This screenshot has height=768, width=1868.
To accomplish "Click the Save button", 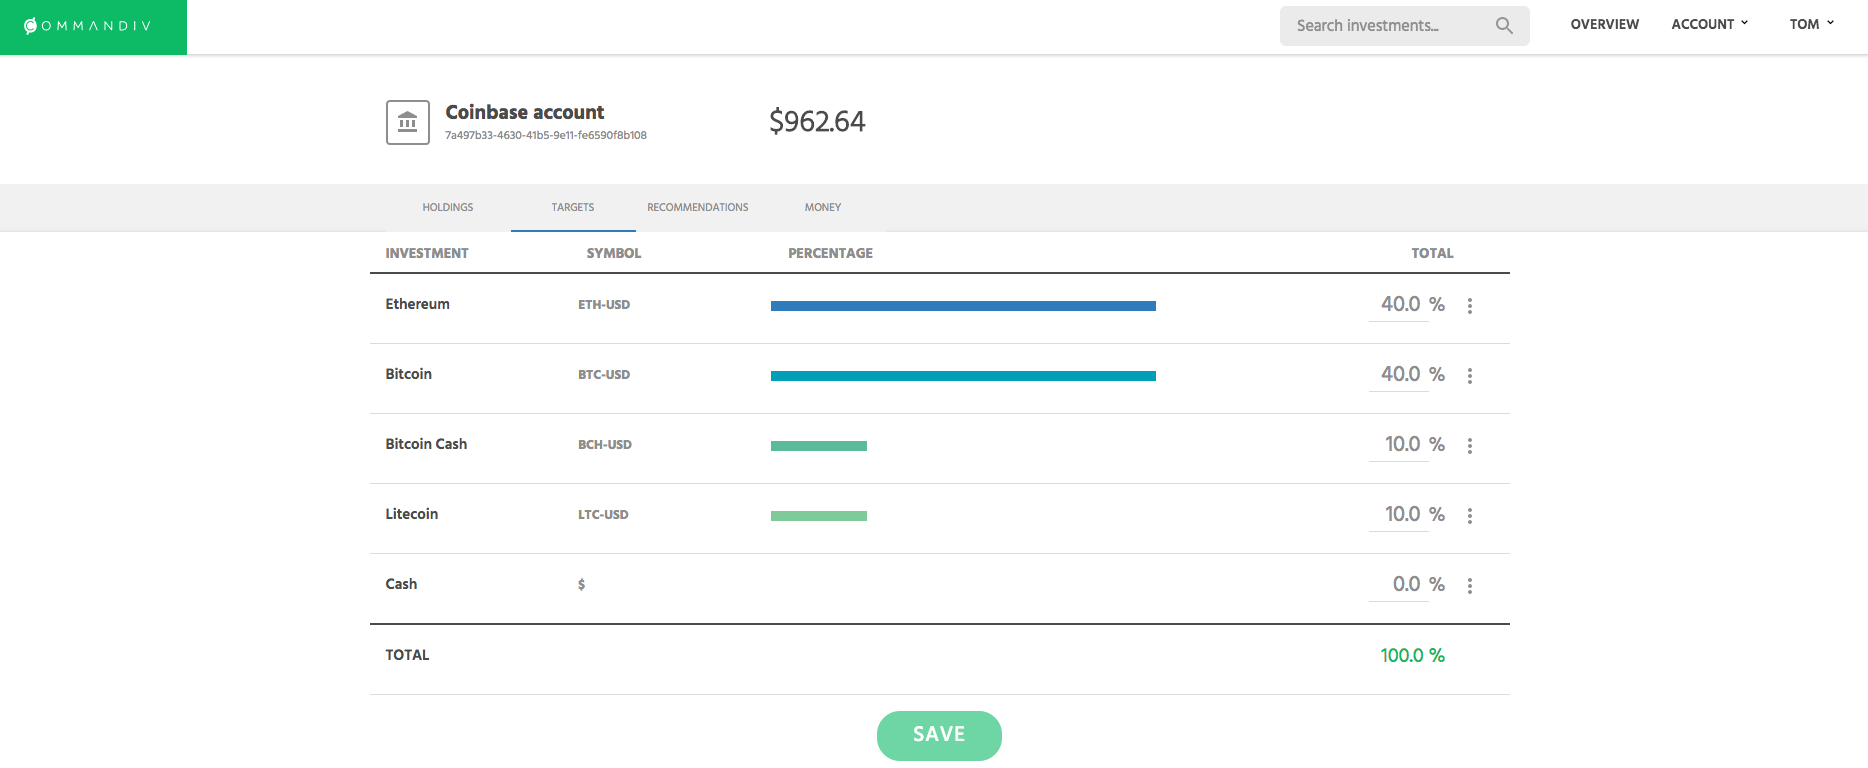I will (x=939, y=735).
